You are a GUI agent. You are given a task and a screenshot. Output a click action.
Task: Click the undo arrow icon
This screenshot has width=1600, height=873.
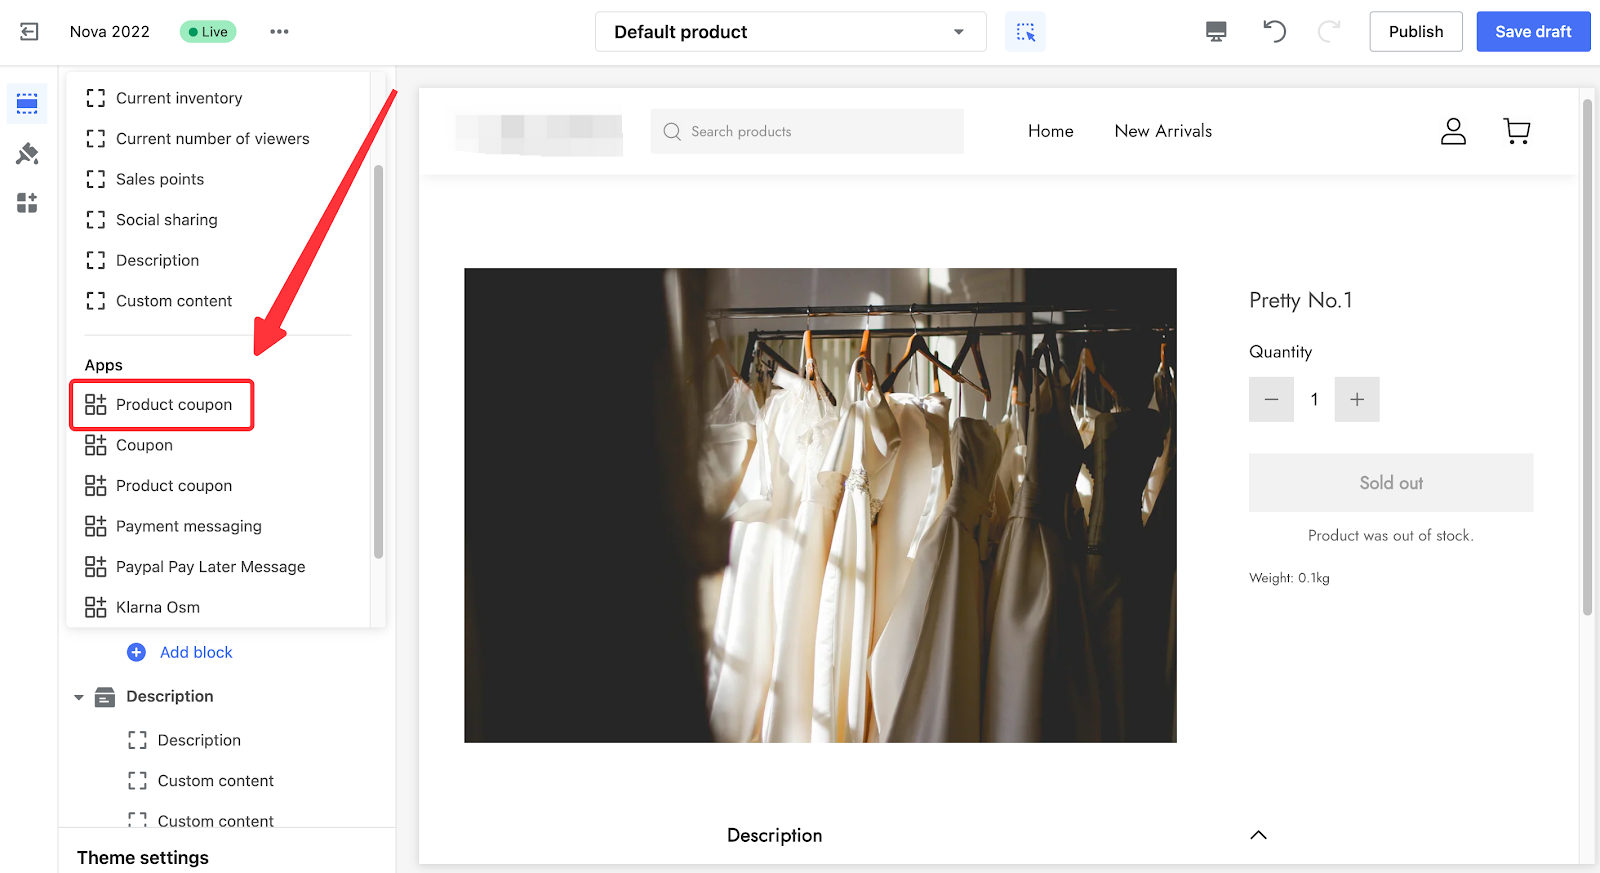1274,32
